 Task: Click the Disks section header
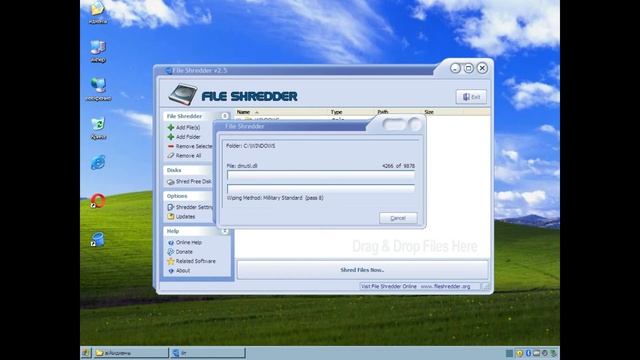point(174,170)
